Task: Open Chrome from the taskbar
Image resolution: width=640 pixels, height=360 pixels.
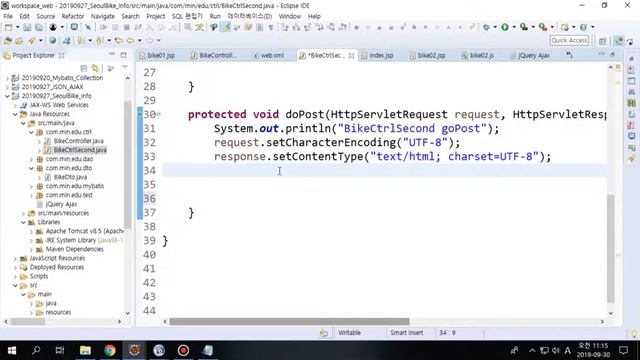Action: [110, 350]
